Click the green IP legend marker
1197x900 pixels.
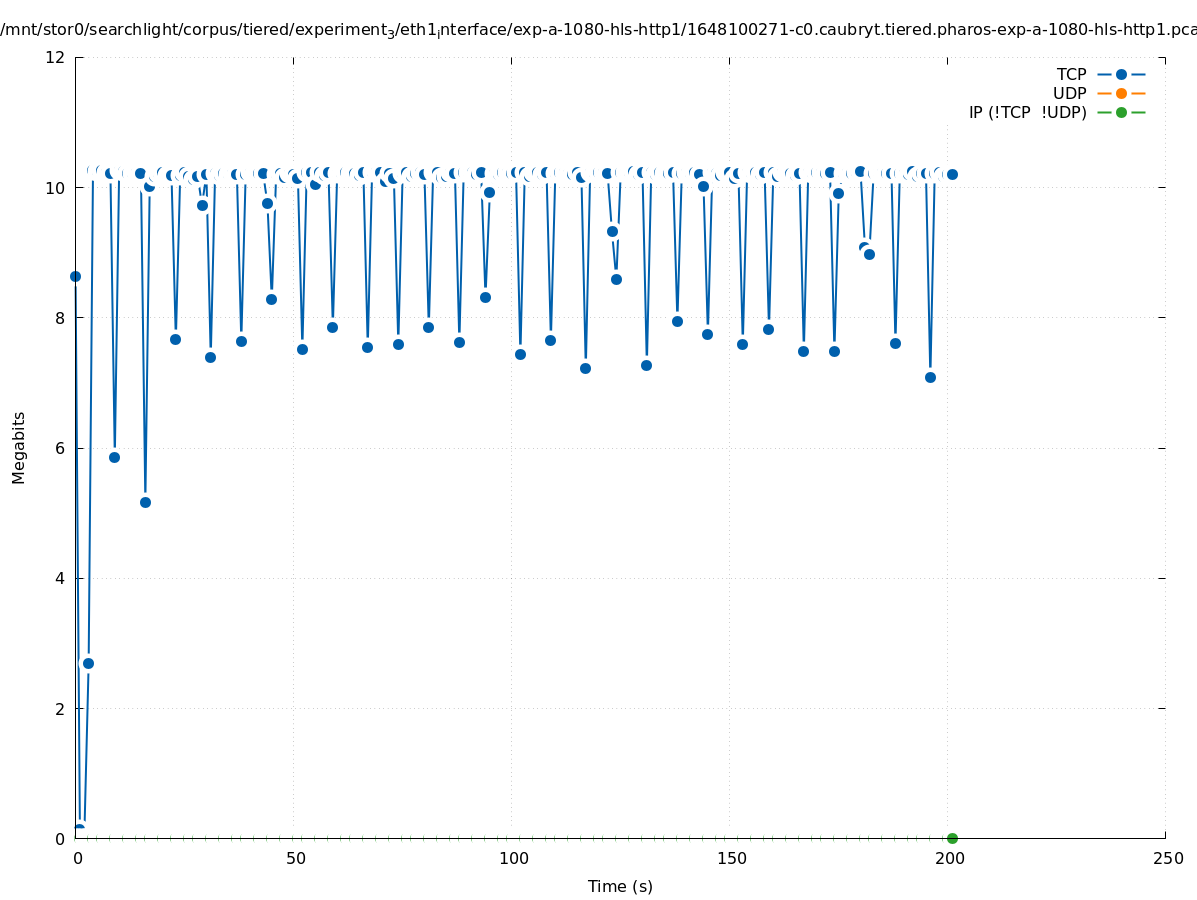tap(1121, 112)
